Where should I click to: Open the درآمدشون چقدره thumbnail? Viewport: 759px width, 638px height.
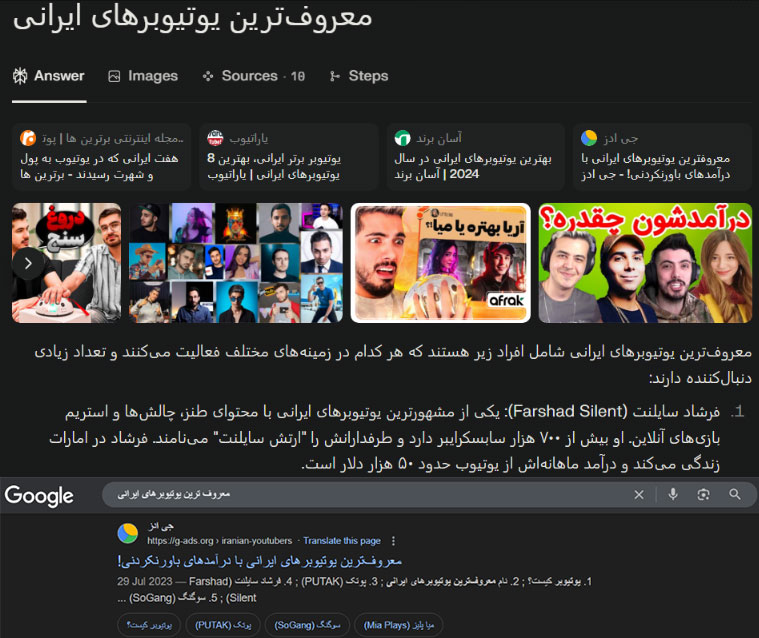pyautogui.click(x=645, y=263)
